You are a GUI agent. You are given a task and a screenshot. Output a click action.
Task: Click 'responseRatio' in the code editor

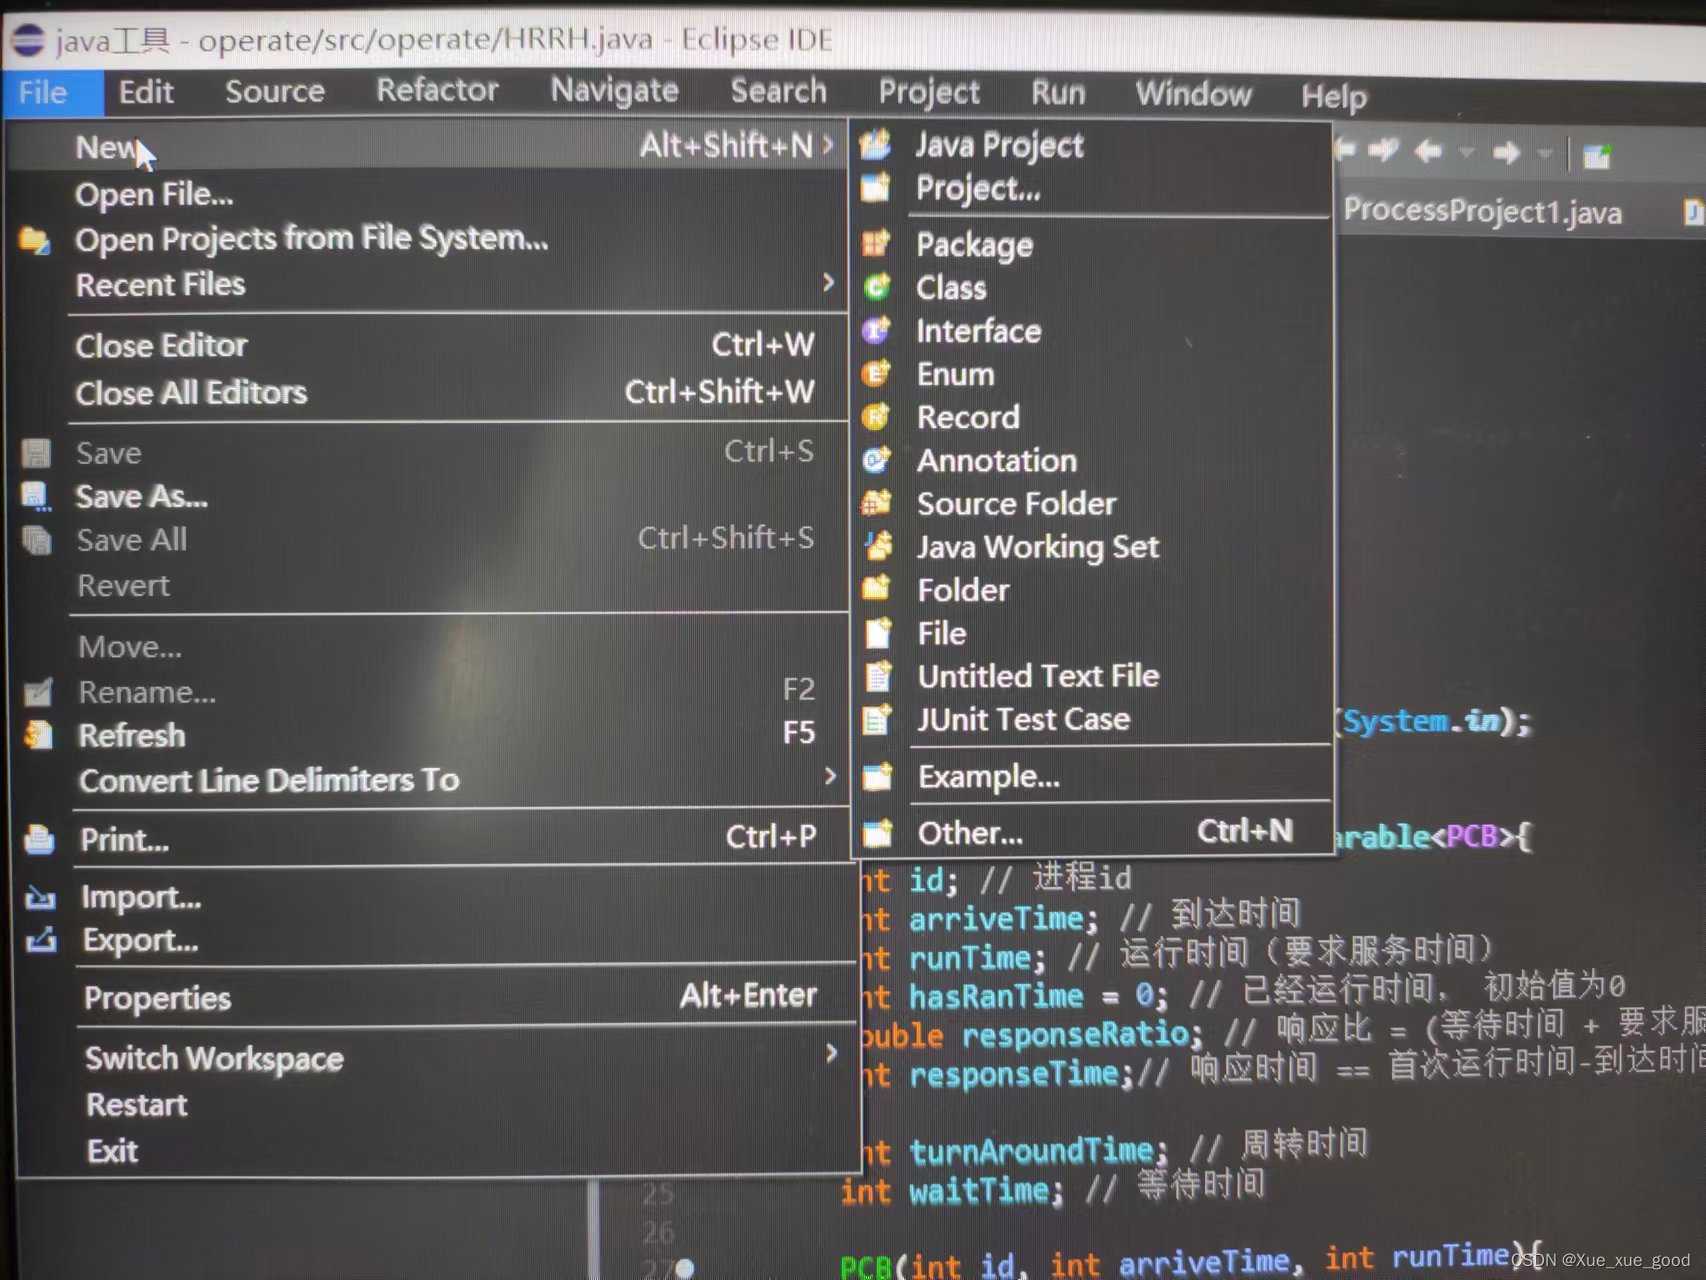coord(1075,1034)
